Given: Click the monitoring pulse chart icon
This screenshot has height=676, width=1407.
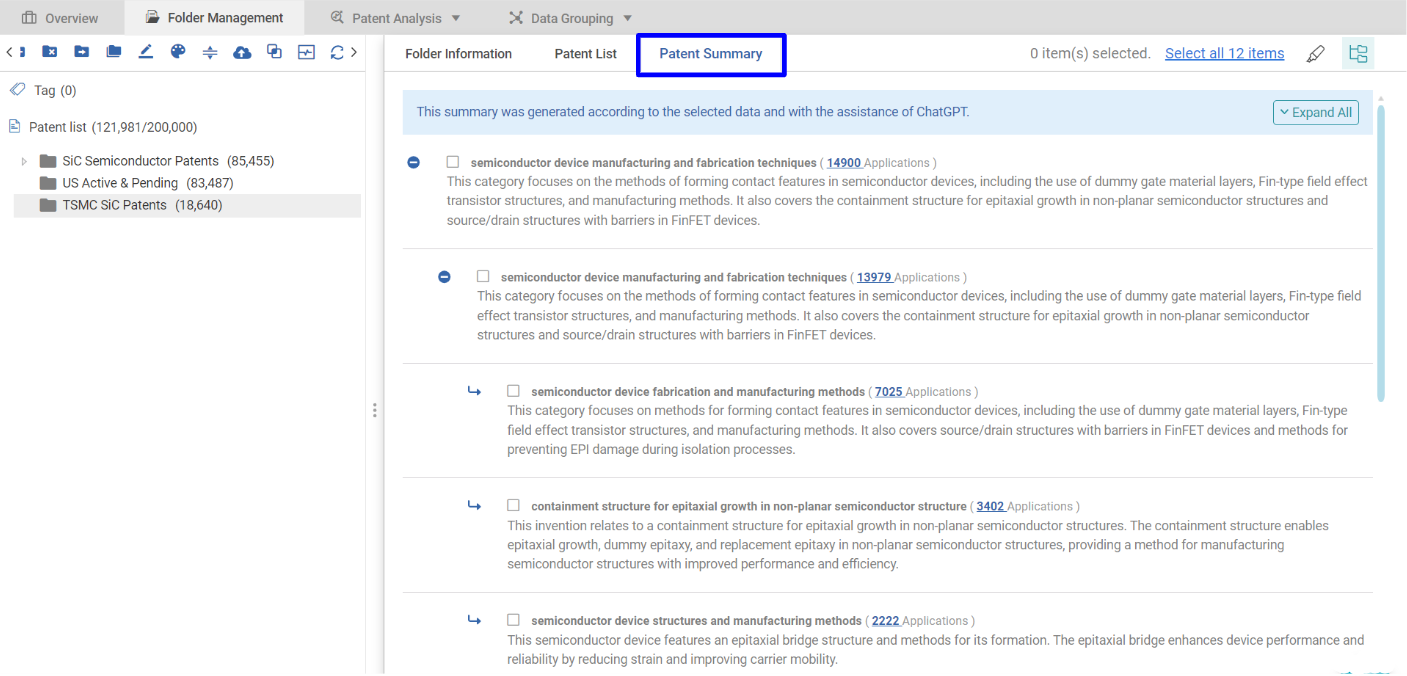Looking at the screenshot, I should click(x=306, y=52).
